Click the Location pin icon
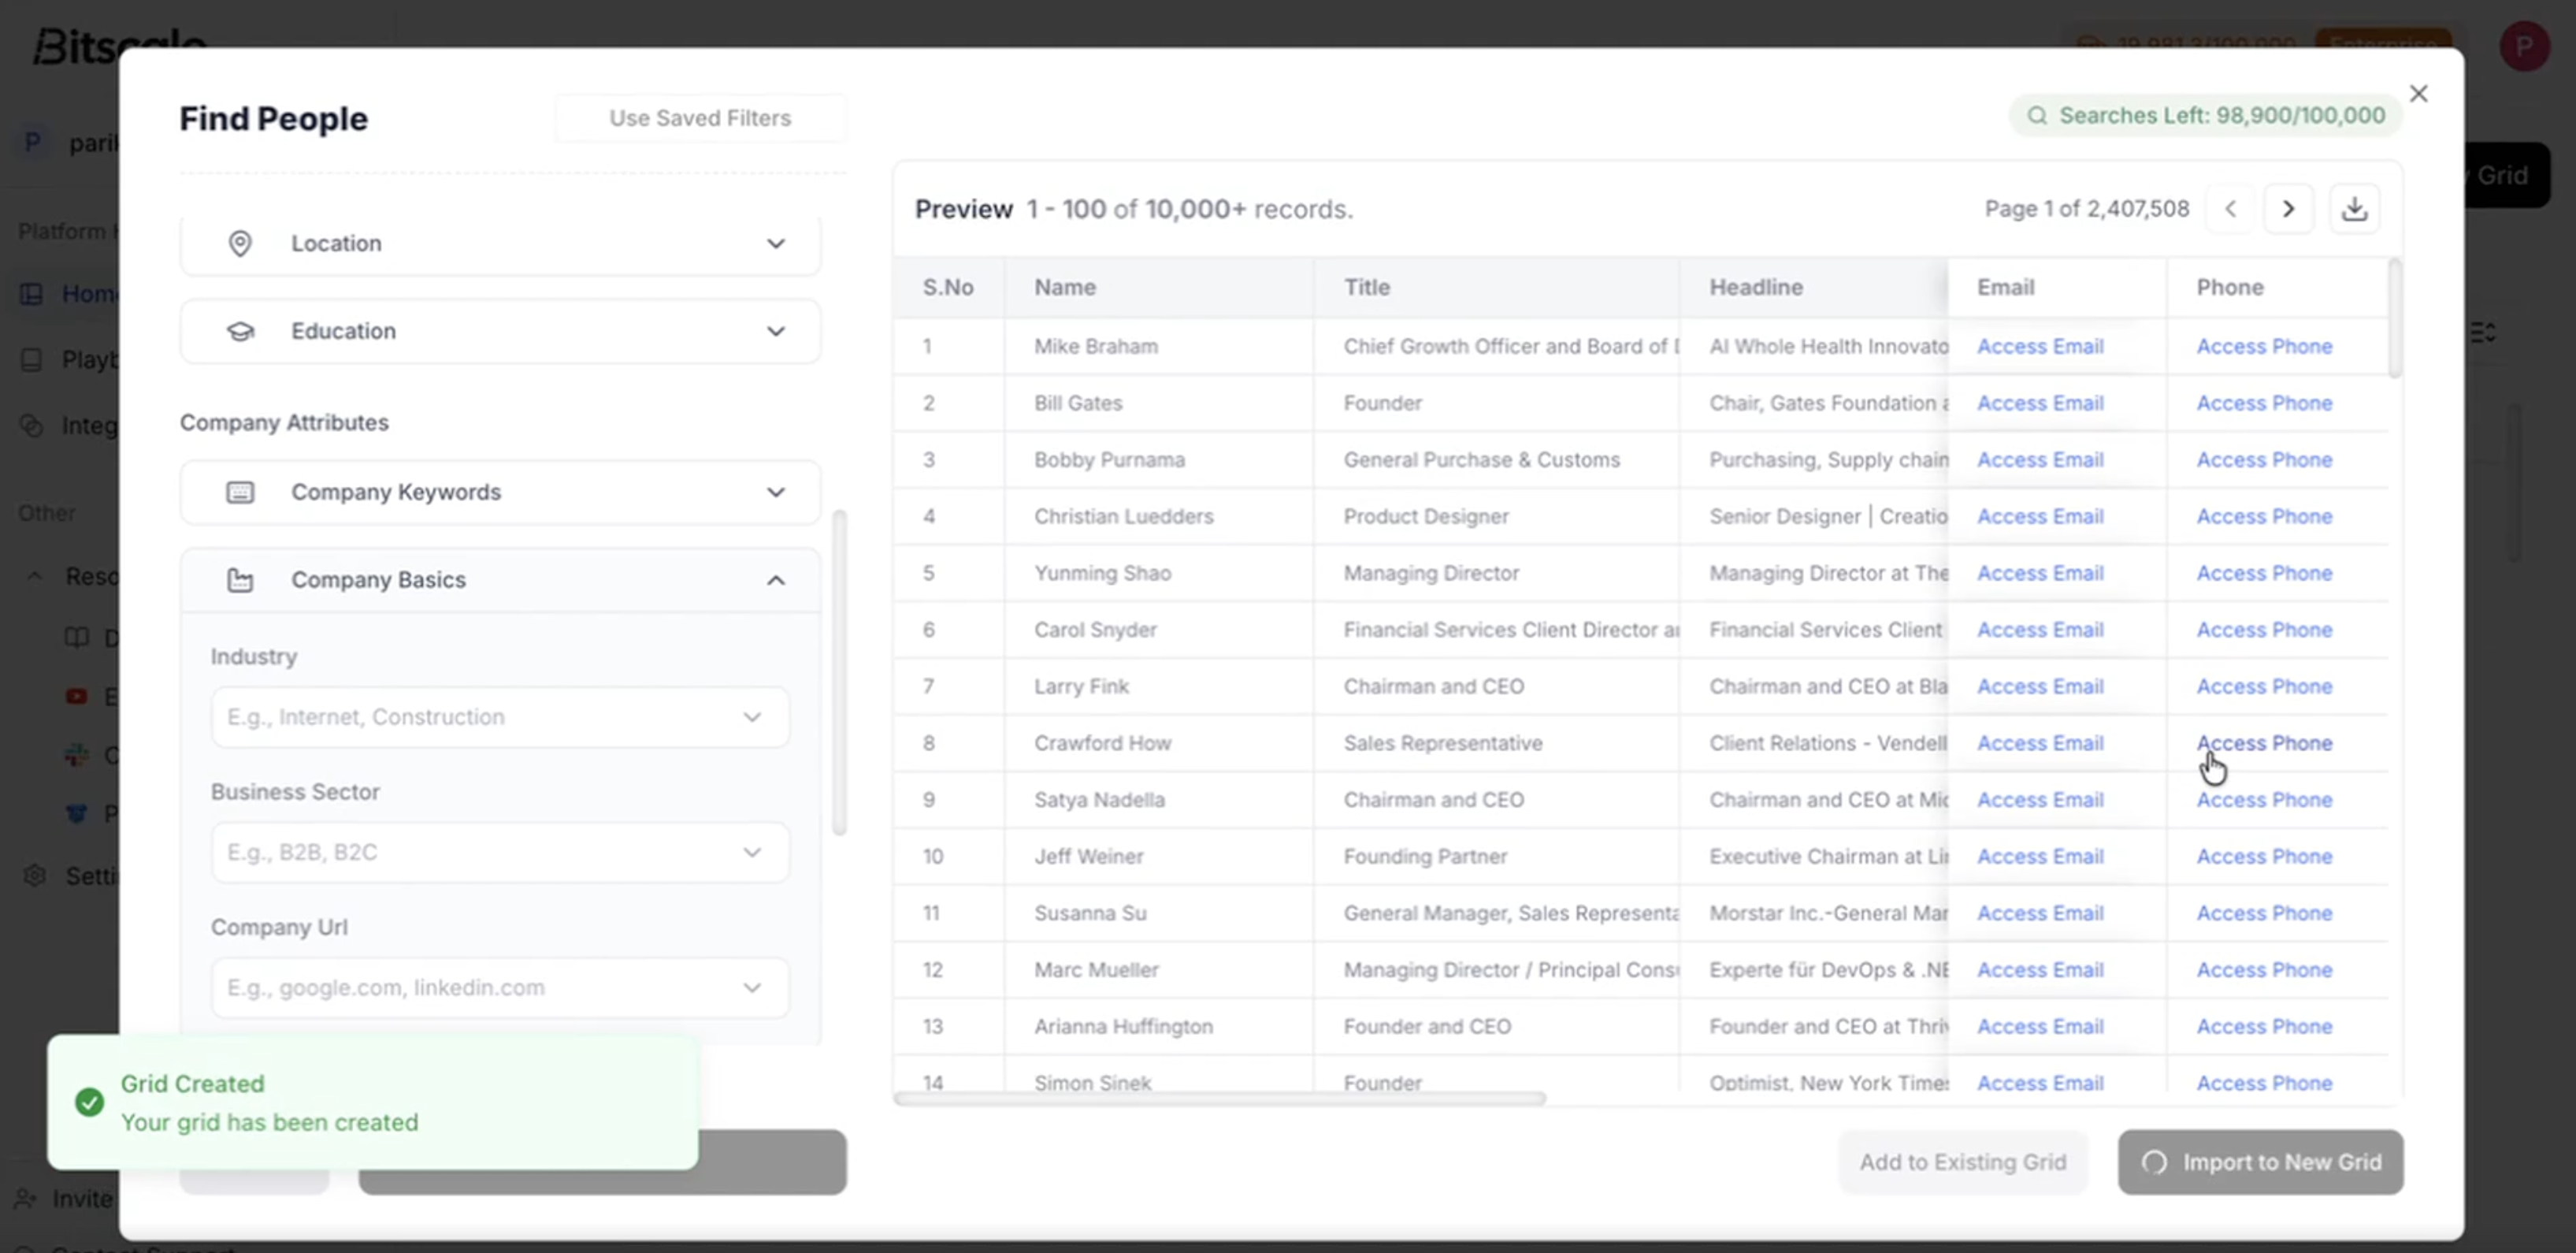This screenshot has height=1253, width=2576. tap(240, 243)
